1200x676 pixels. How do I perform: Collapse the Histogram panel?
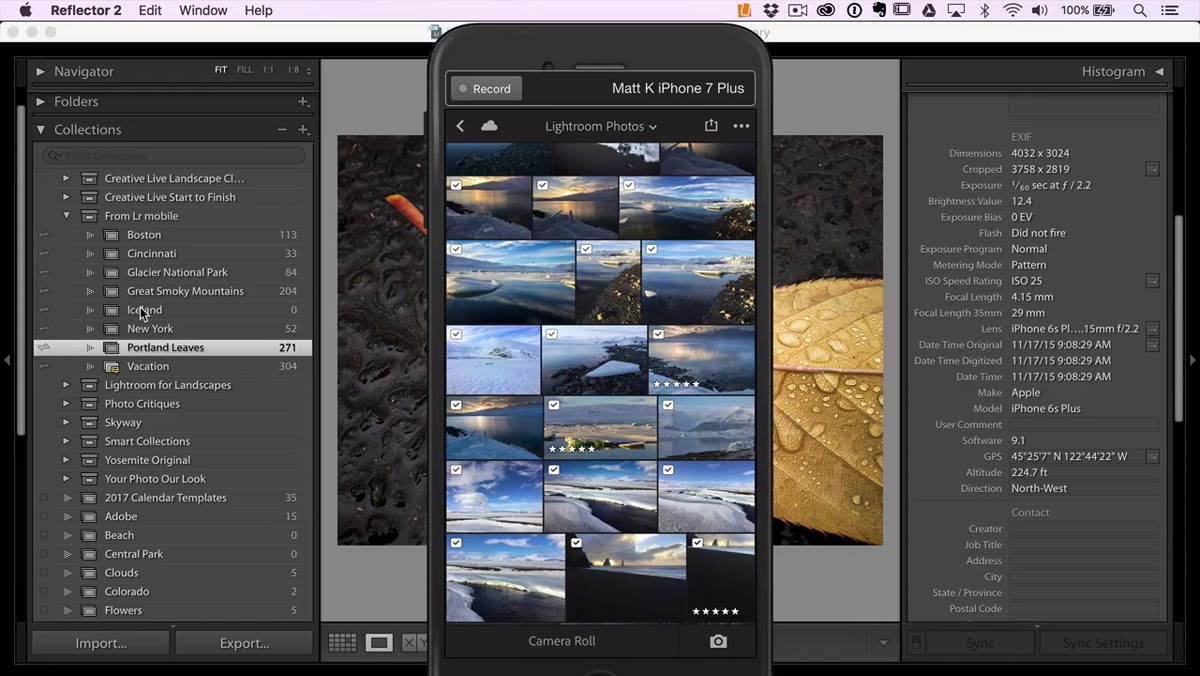(x=1159, y=72)
